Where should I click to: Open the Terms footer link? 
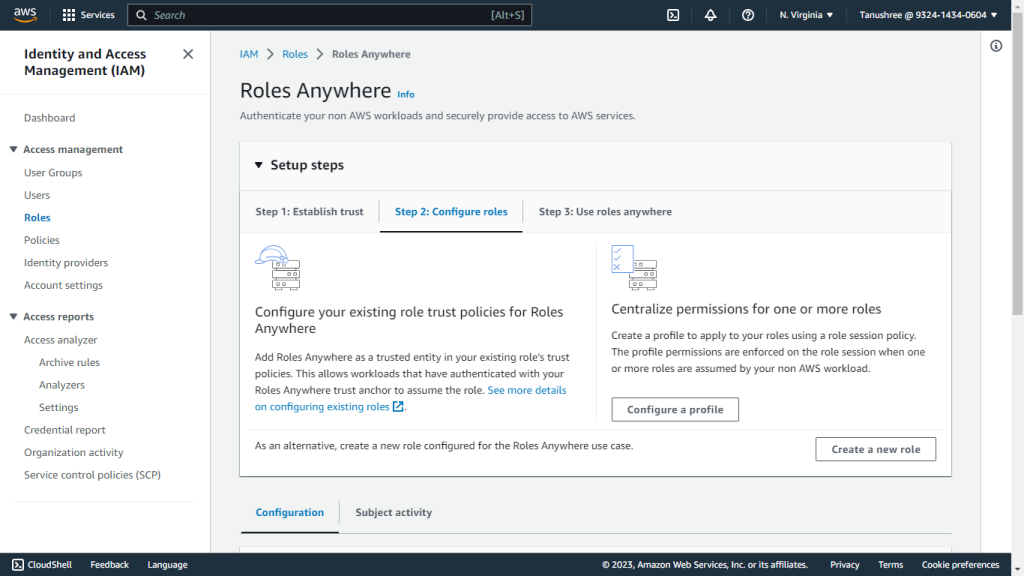coord(890,565)
